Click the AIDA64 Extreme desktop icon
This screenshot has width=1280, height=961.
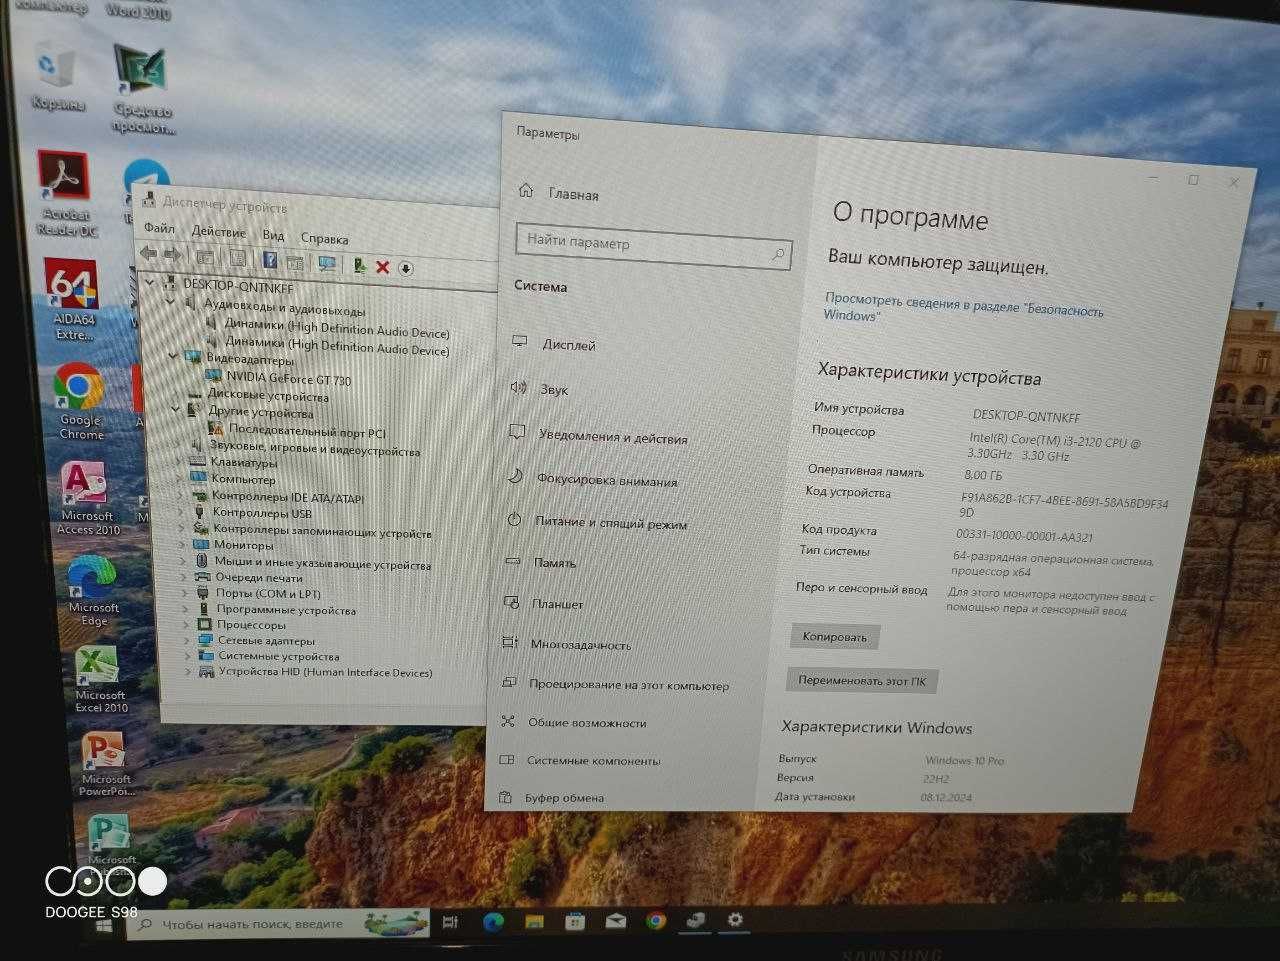click(72, 299)
